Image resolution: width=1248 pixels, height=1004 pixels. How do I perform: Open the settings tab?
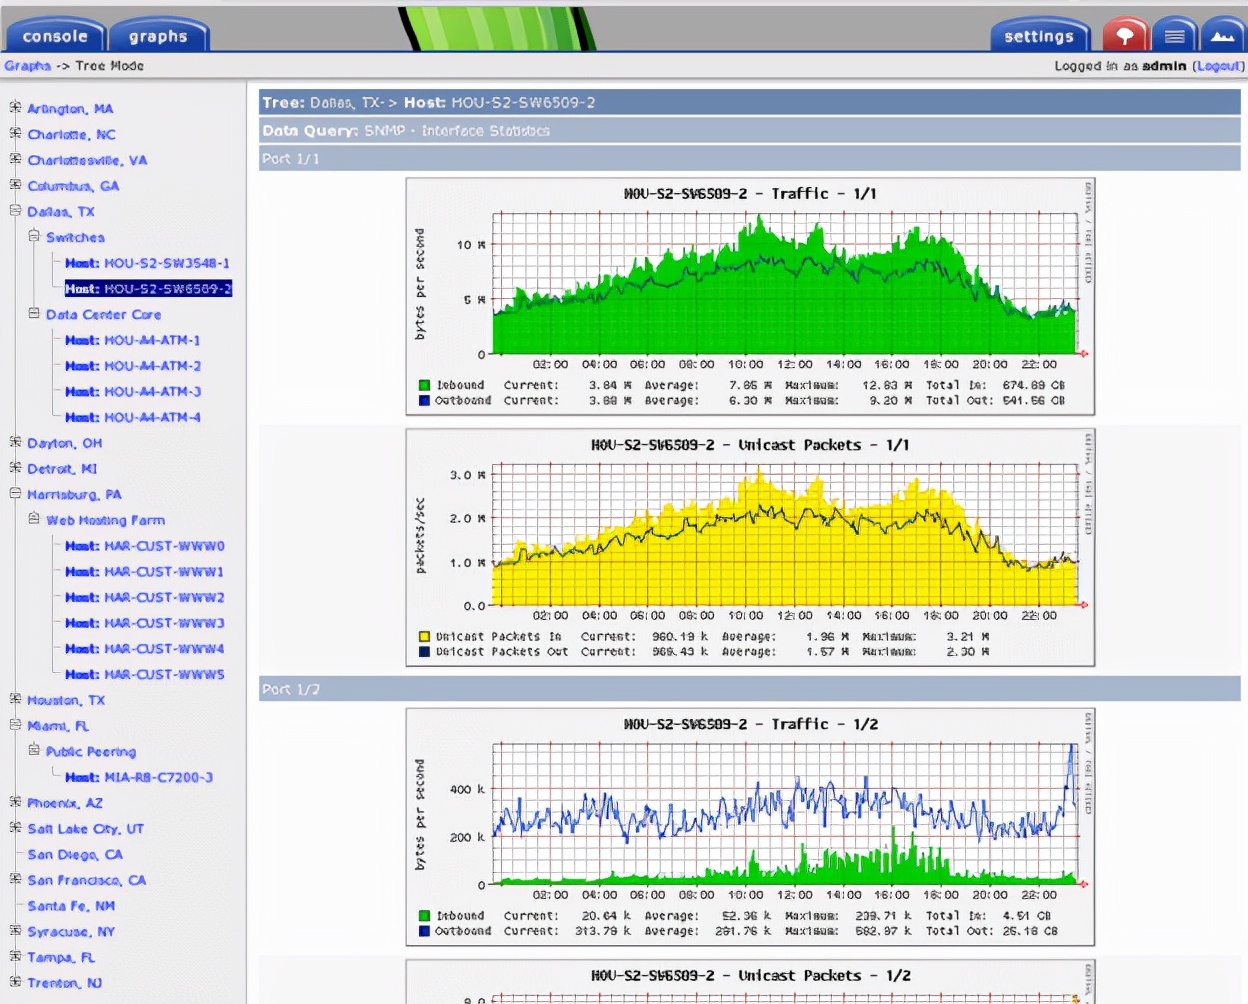tap(1038, 36)
